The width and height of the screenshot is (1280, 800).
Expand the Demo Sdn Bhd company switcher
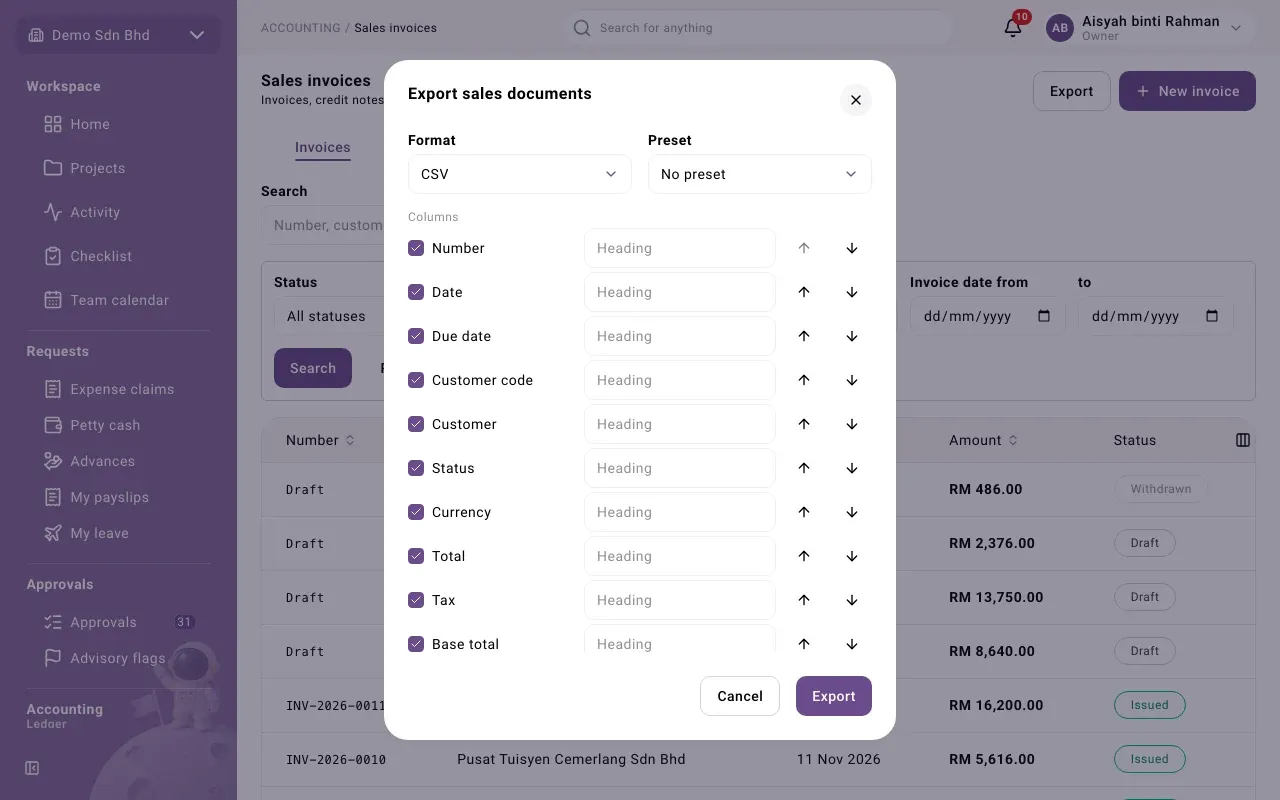118,35
